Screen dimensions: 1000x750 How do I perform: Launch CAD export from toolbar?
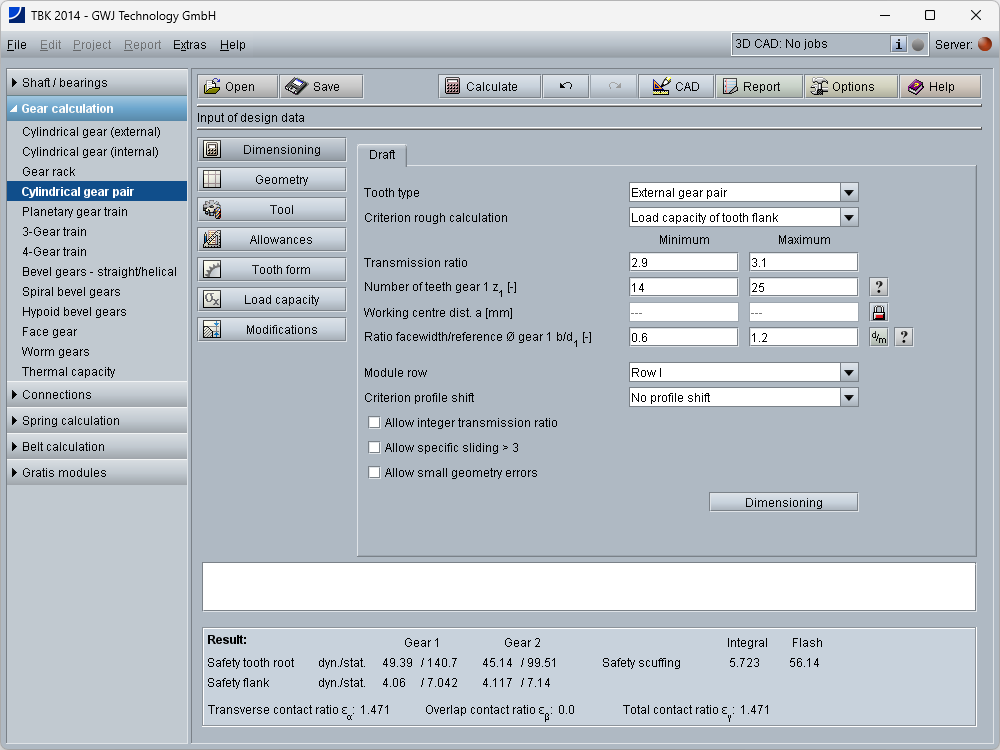(675, 87)
